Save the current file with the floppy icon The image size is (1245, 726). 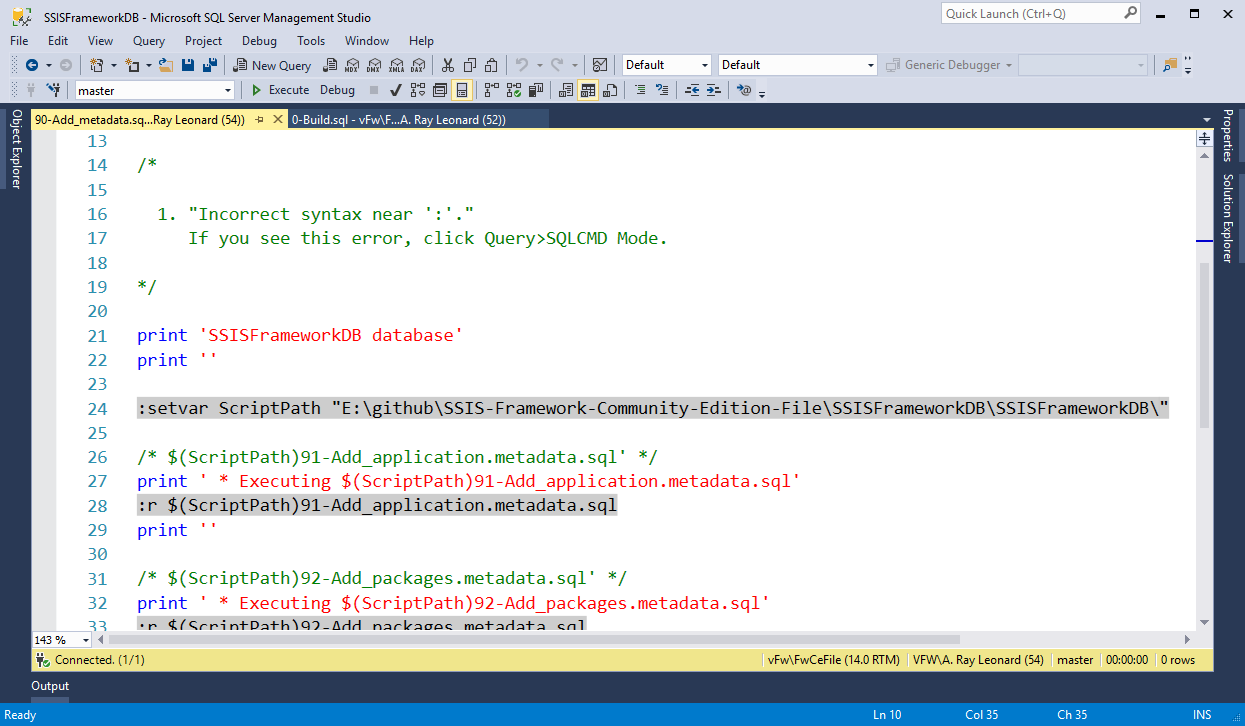point(188,65)
